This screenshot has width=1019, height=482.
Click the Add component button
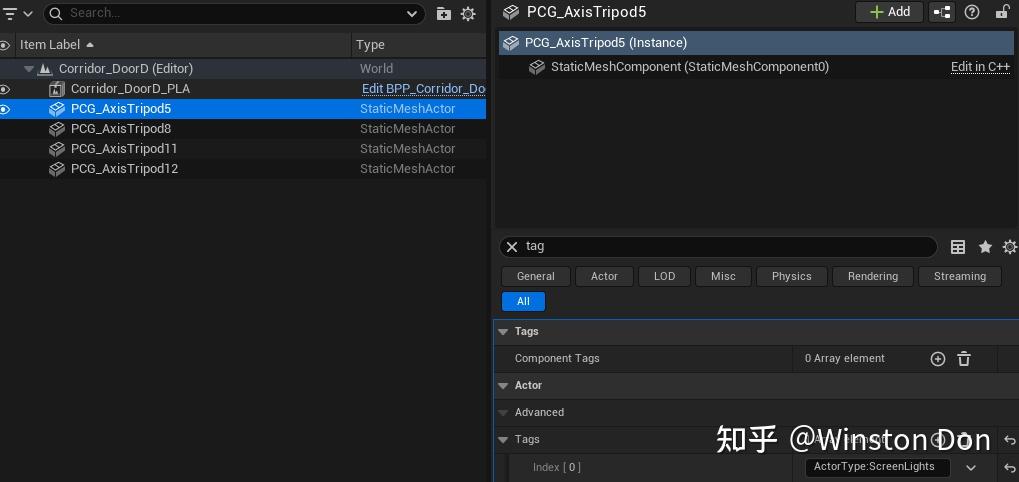889,12
